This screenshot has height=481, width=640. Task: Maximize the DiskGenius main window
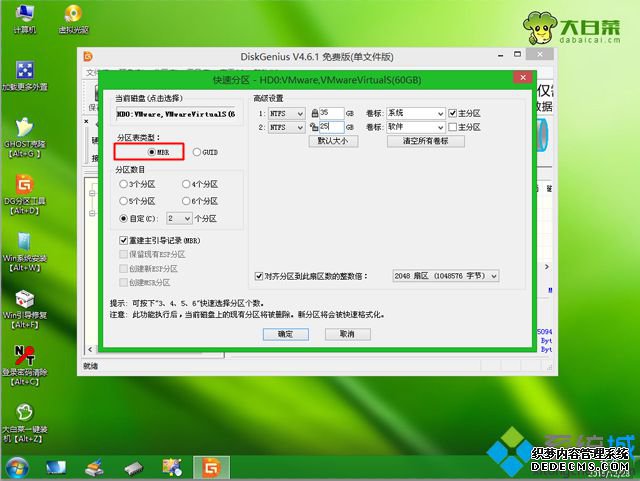coord(517,54)
